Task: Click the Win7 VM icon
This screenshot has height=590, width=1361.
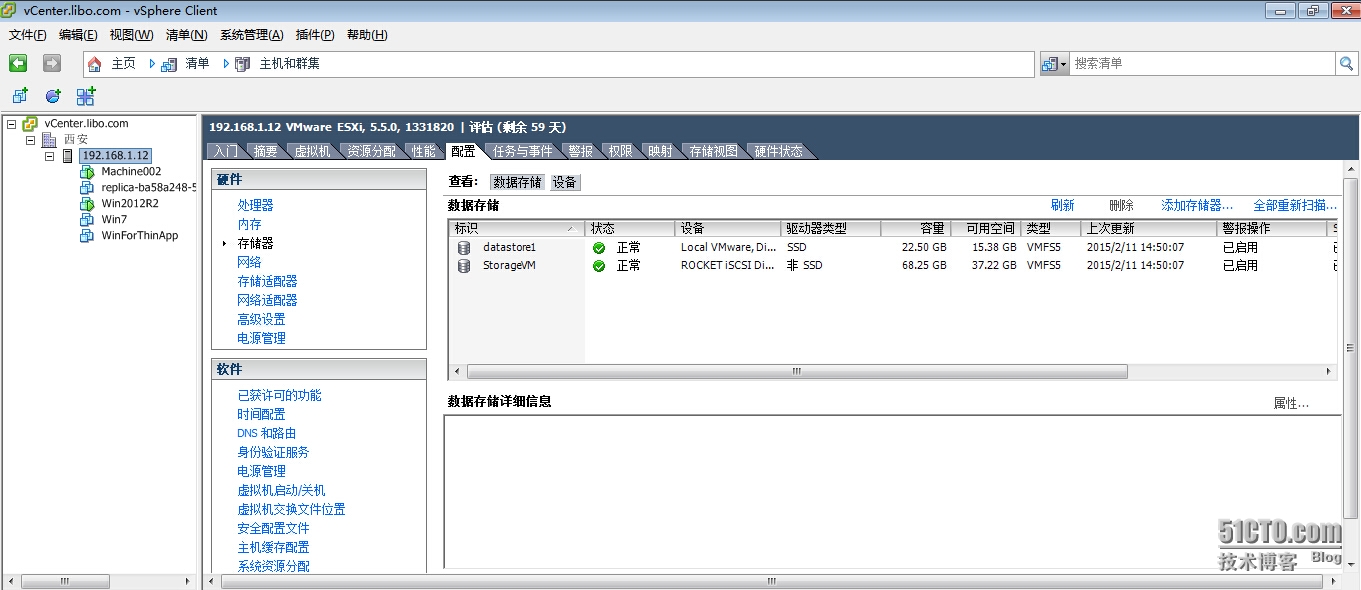Action: click(x=87, y=220)
